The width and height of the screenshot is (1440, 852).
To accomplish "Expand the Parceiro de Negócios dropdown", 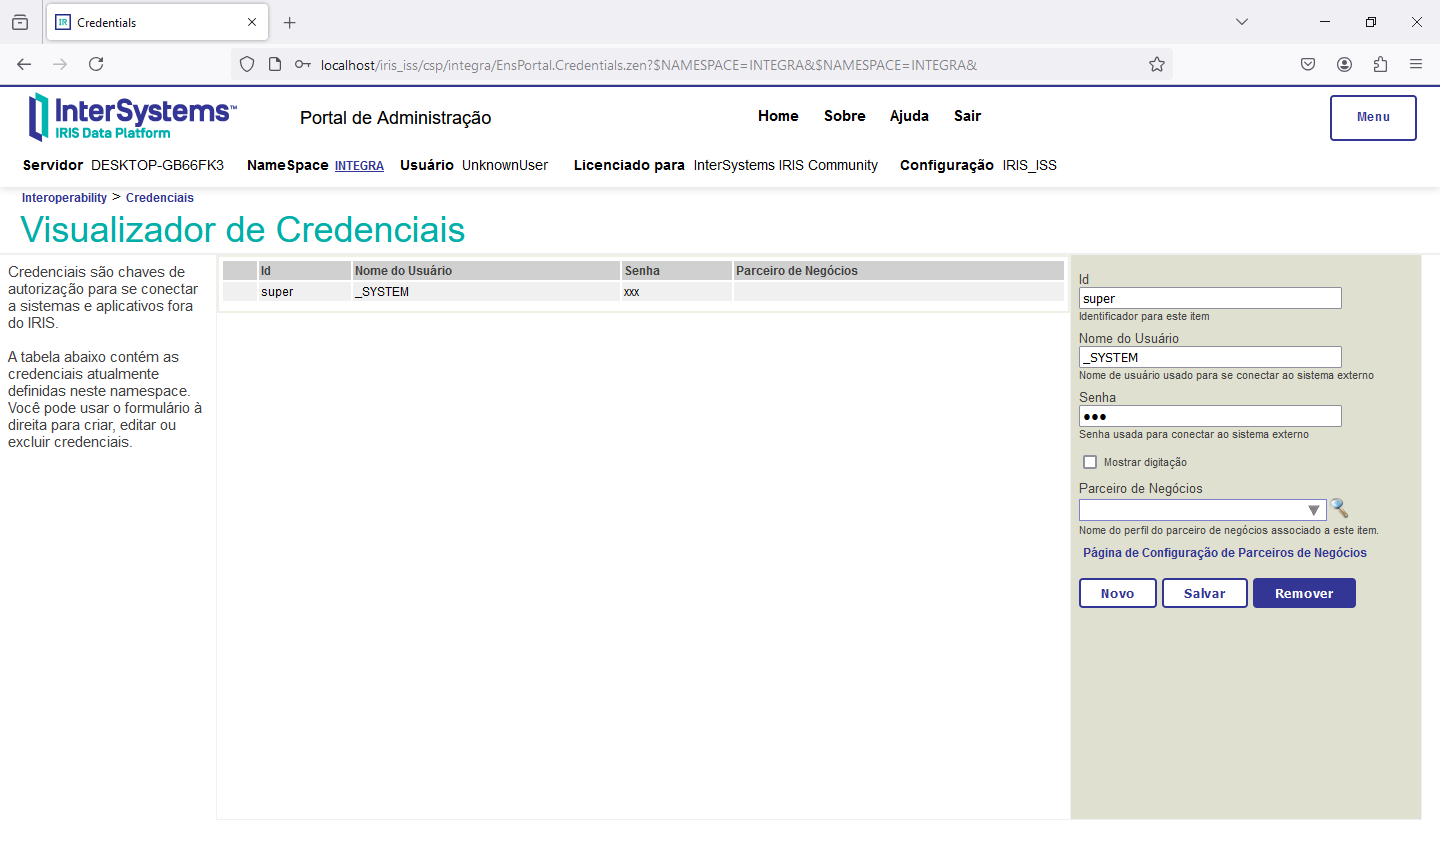I will pos(1313,510).
